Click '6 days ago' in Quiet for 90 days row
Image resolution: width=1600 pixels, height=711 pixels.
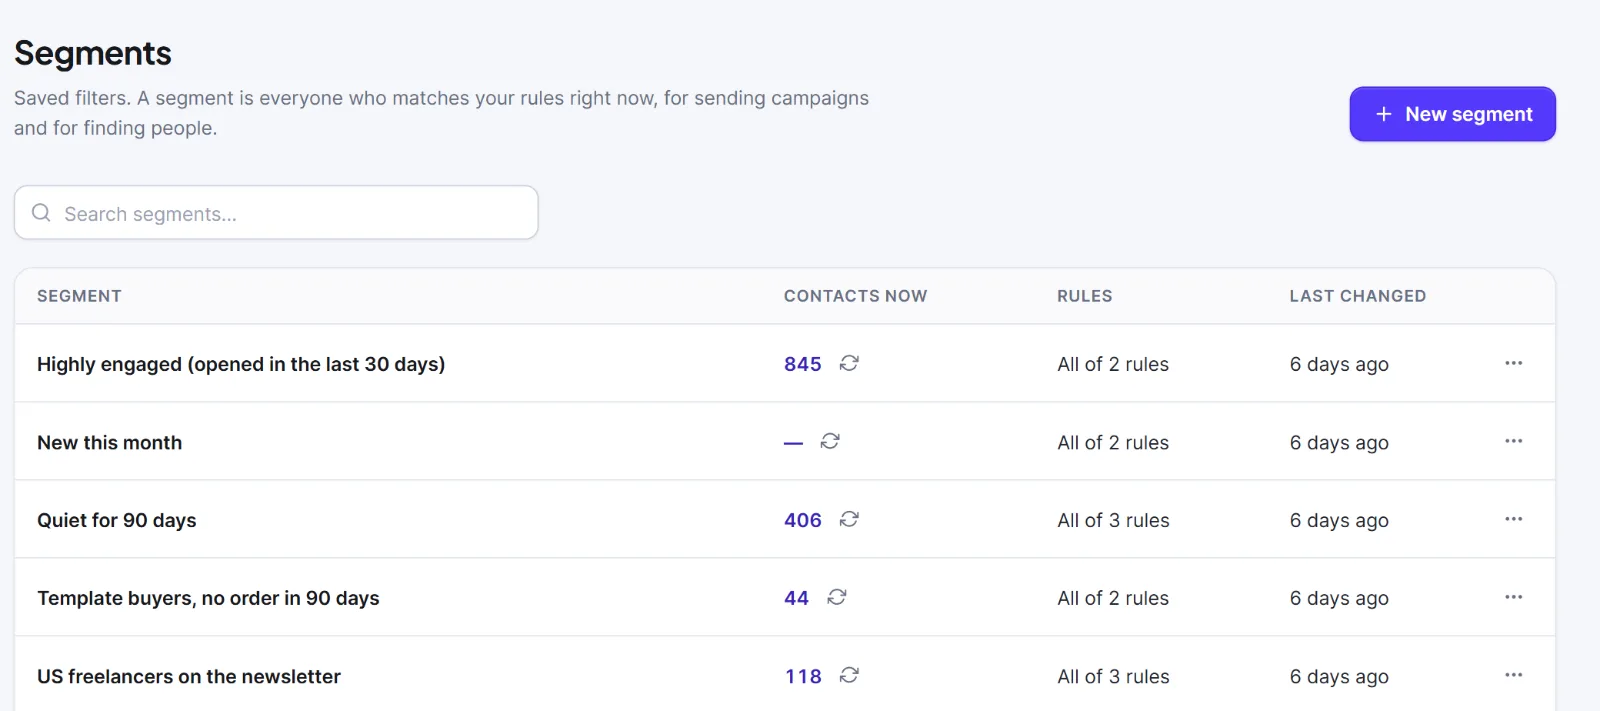[1339, 520]
